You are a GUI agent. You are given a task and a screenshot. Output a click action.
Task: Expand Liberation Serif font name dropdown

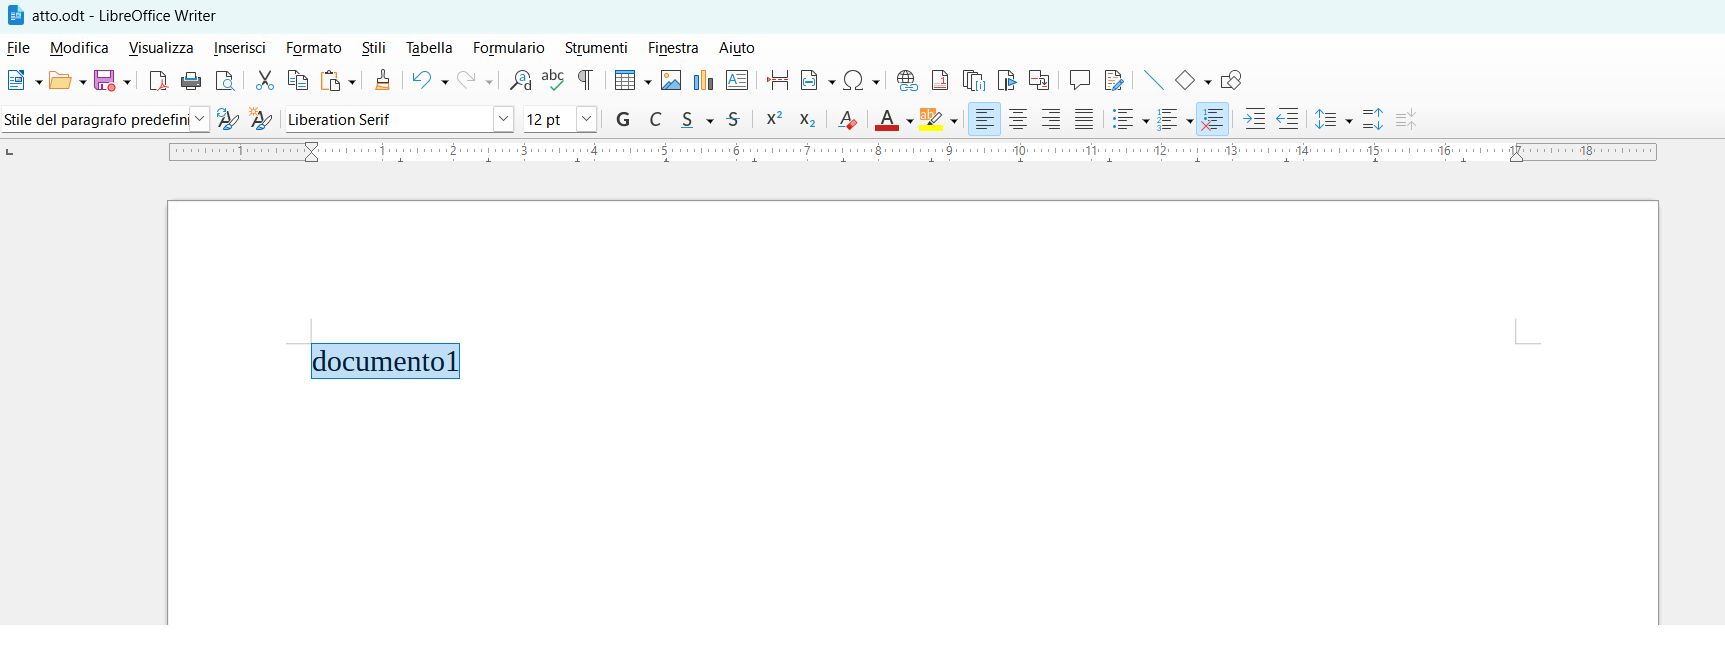pyautogui.click(x=504, y=119)
